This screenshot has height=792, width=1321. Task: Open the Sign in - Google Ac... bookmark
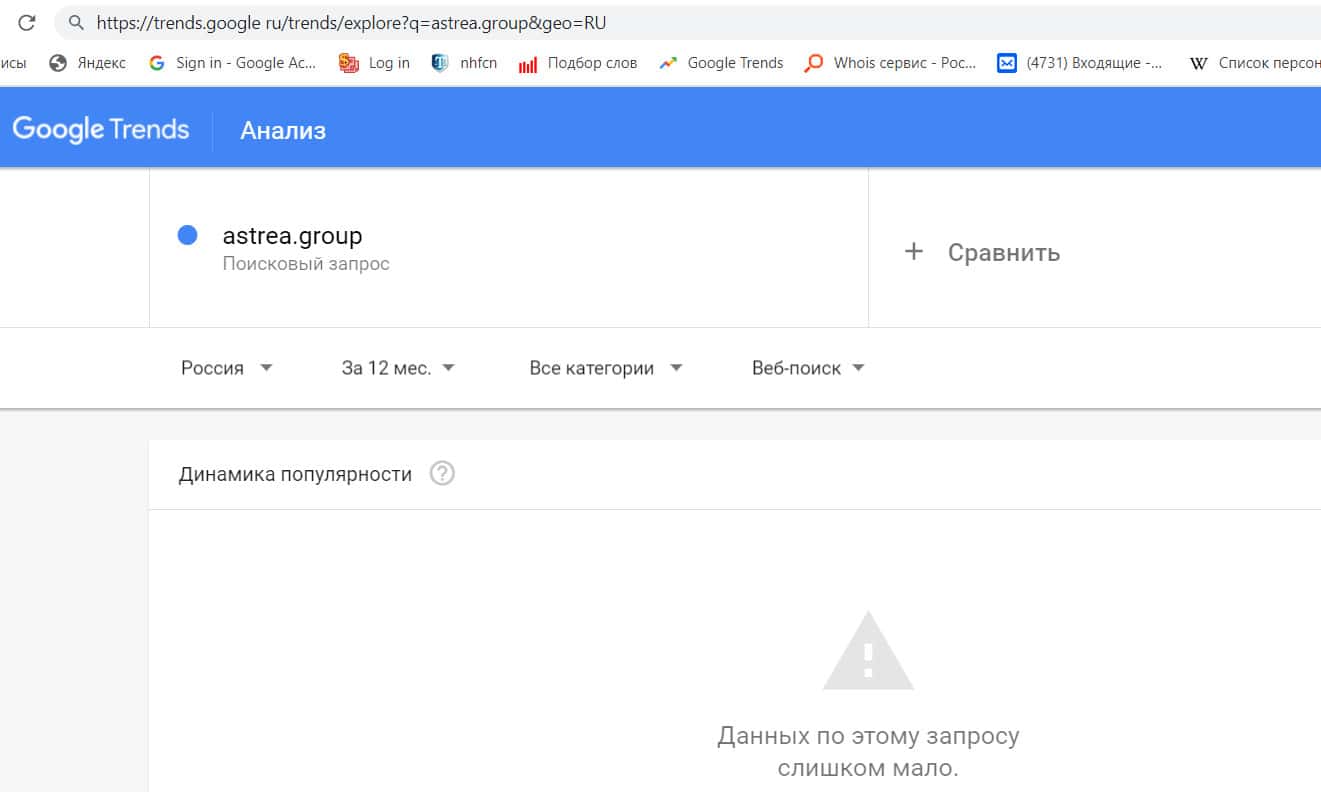click(x=232, y=63)
